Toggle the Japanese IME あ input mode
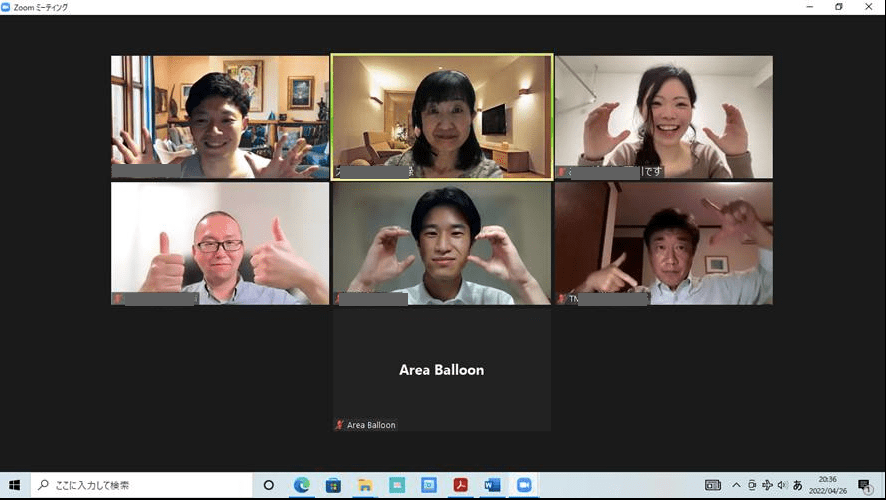886x500 pixels. [797, 485]
